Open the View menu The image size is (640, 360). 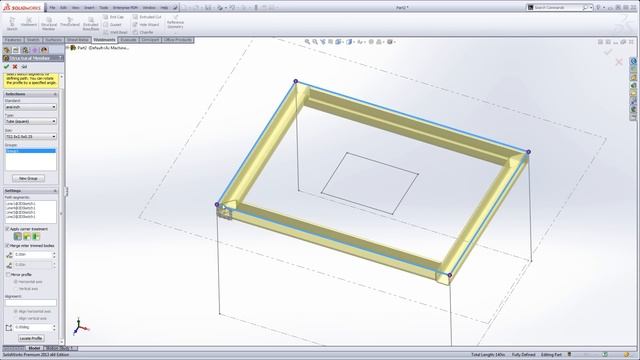point(75,7)
